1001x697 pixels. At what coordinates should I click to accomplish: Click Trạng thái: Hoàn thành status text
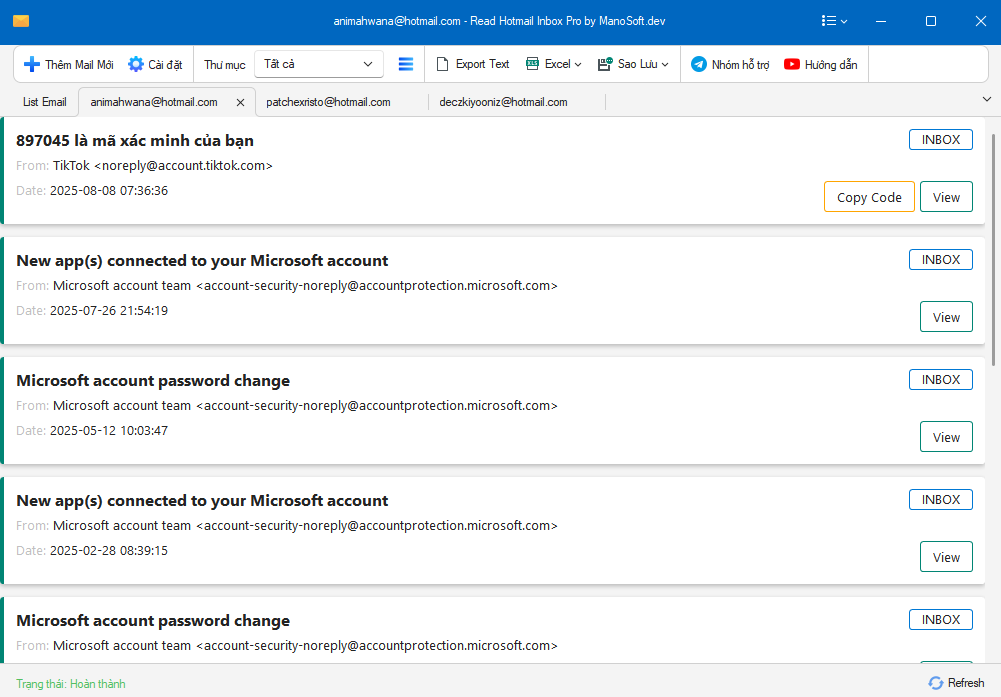click(x=71, y=684)
